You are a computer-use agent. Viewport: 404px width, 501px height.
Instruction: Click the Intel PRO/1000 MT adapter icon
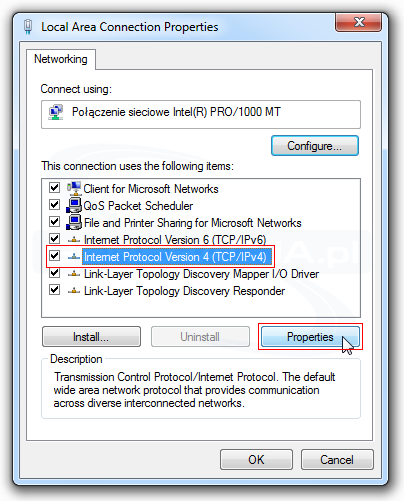coord(56,113)
